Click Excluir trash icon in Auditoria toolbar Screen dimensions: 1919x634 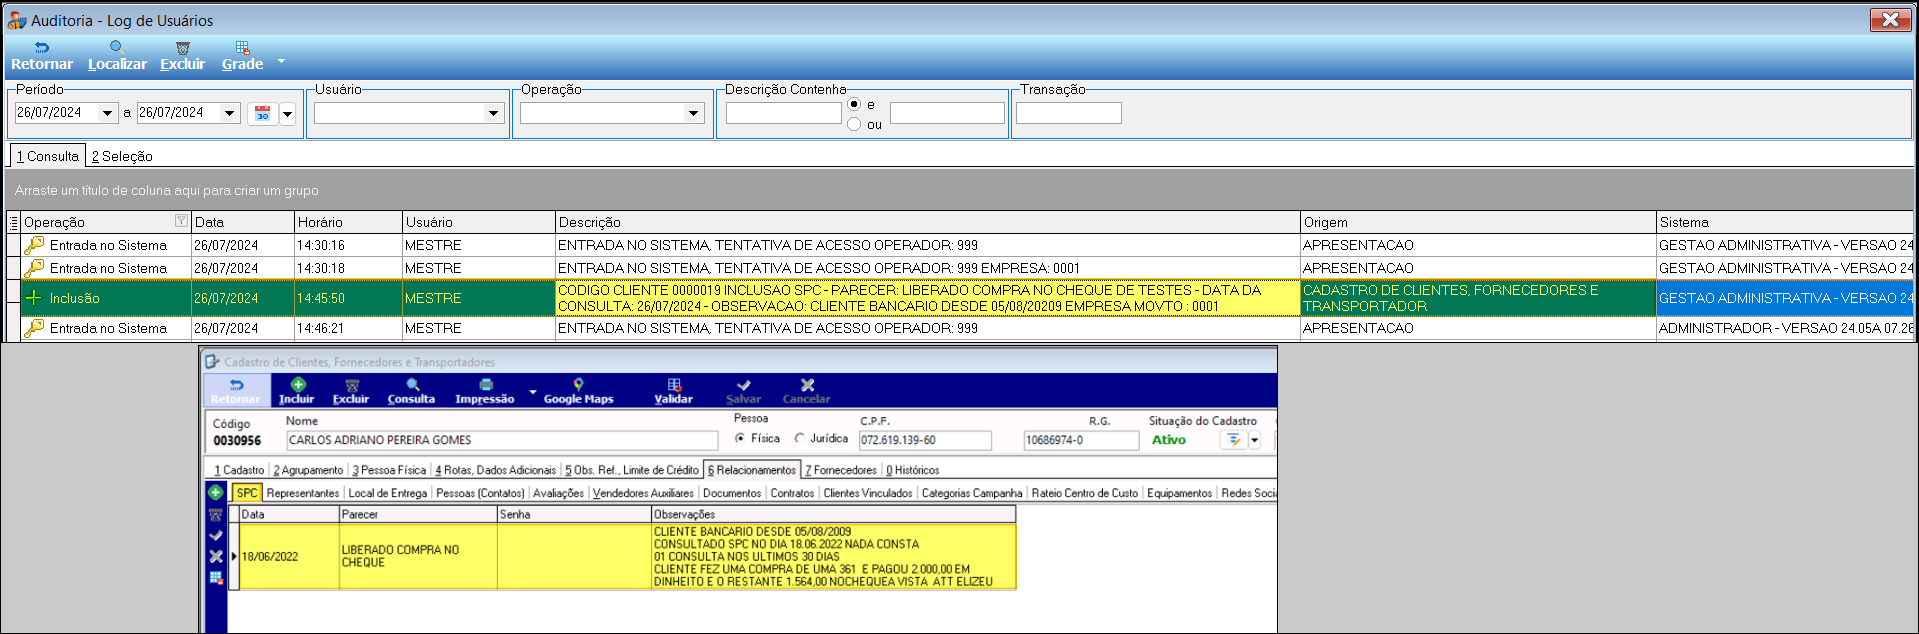click(182, 47)
